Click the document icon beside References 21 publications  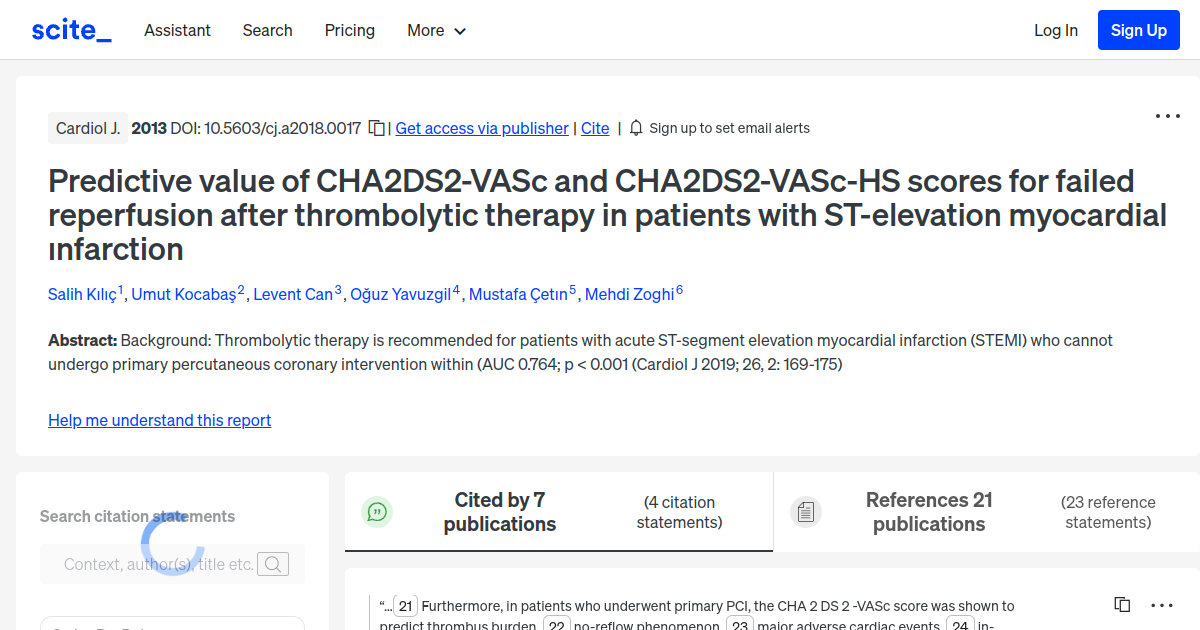tap(806, 511)
